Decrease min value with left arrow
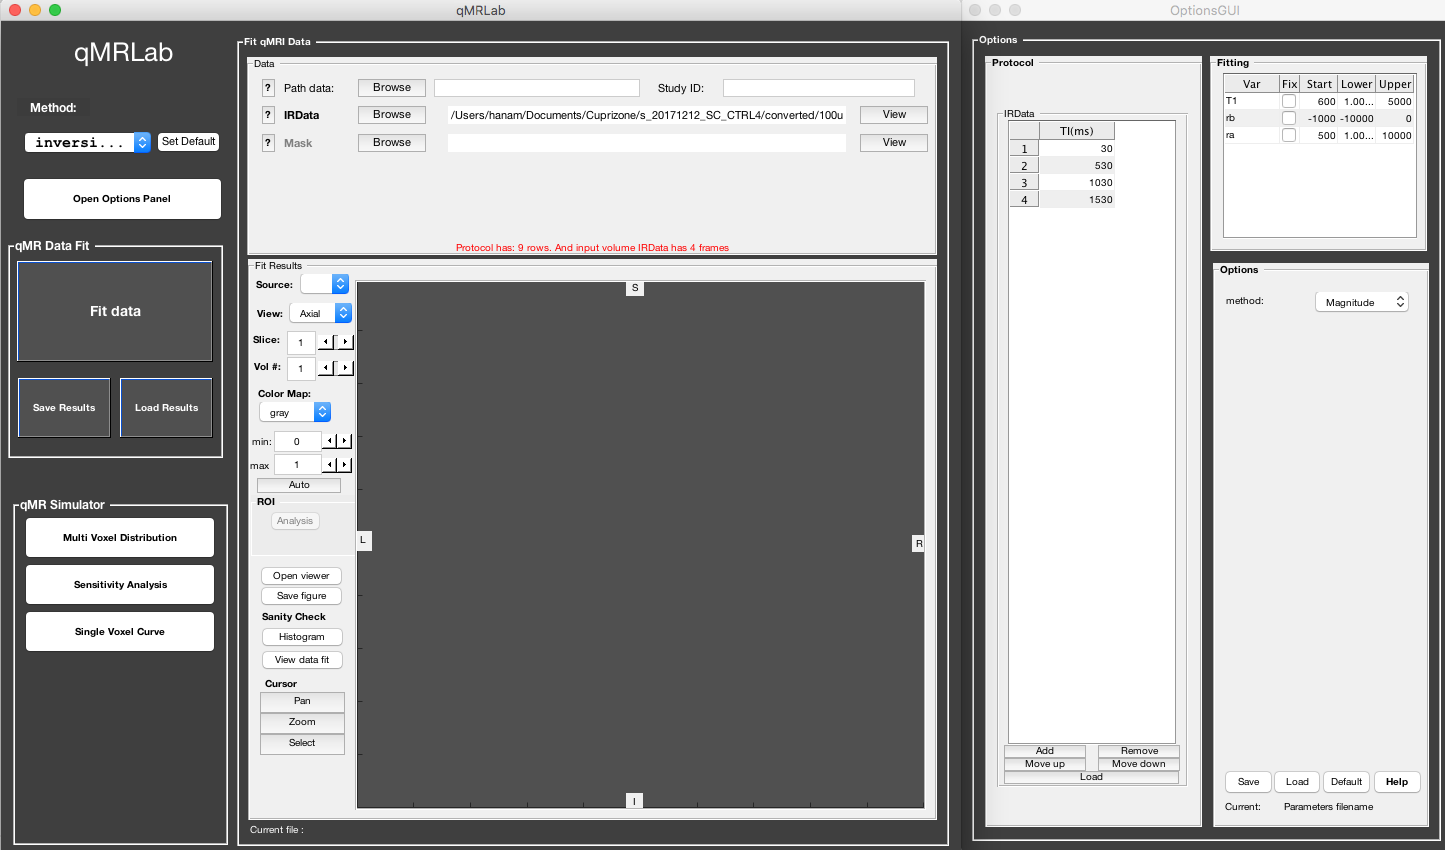Viewport: 1445px width, 850px height. (x=330, y=441)
